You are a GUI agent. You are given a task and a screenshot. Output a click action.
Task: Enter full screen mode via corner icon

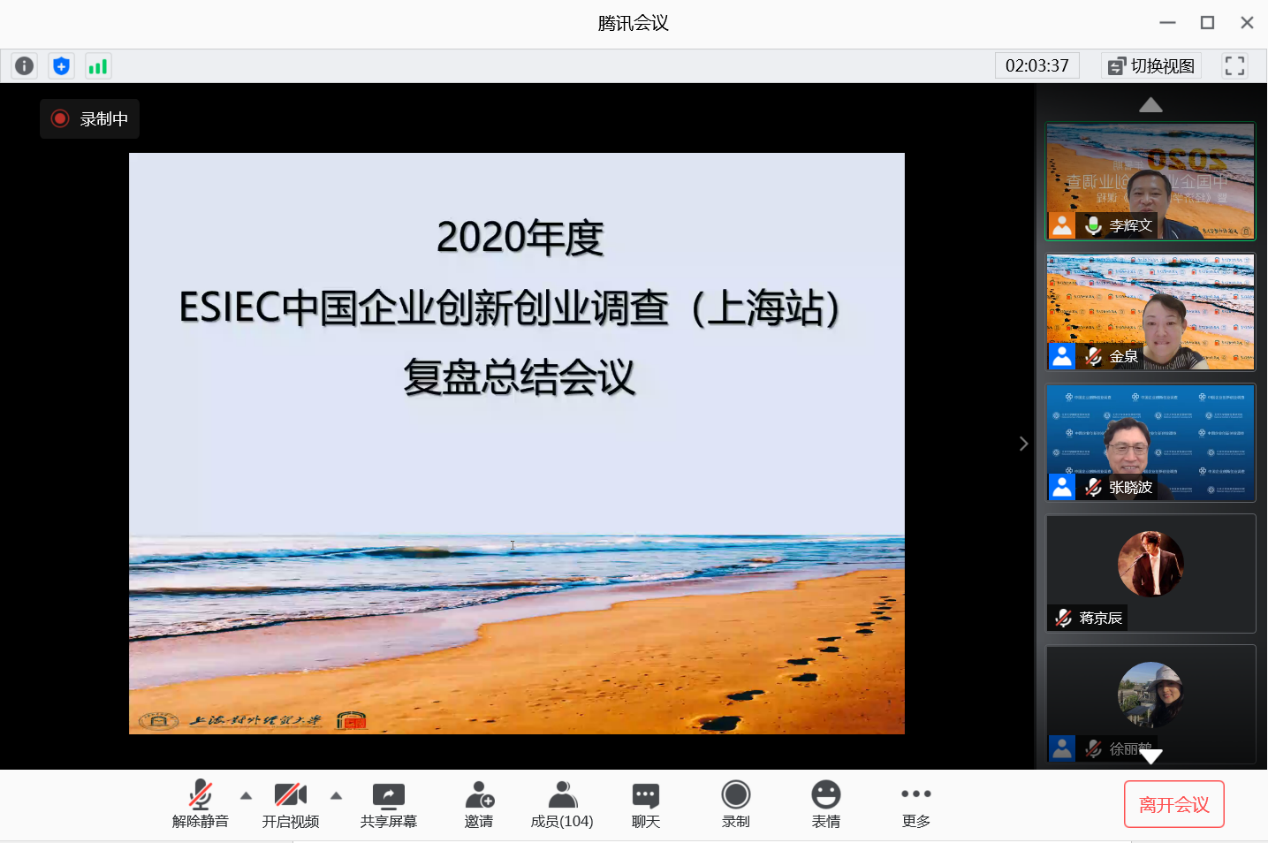point(1234,66)
